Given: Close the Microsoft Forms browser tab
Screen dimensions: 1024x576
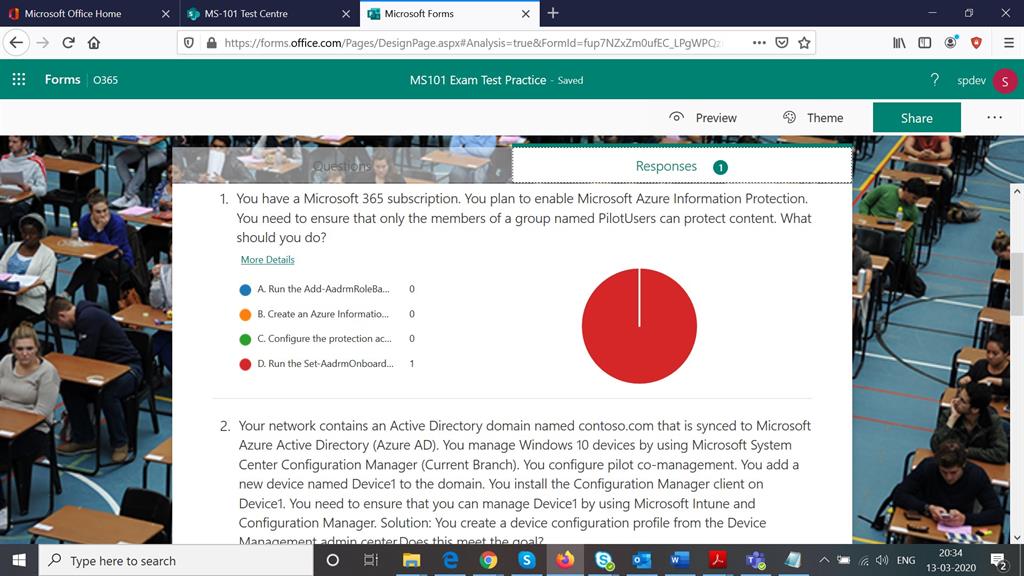Looking at the screenshot, I should click(x=526, y=14).
